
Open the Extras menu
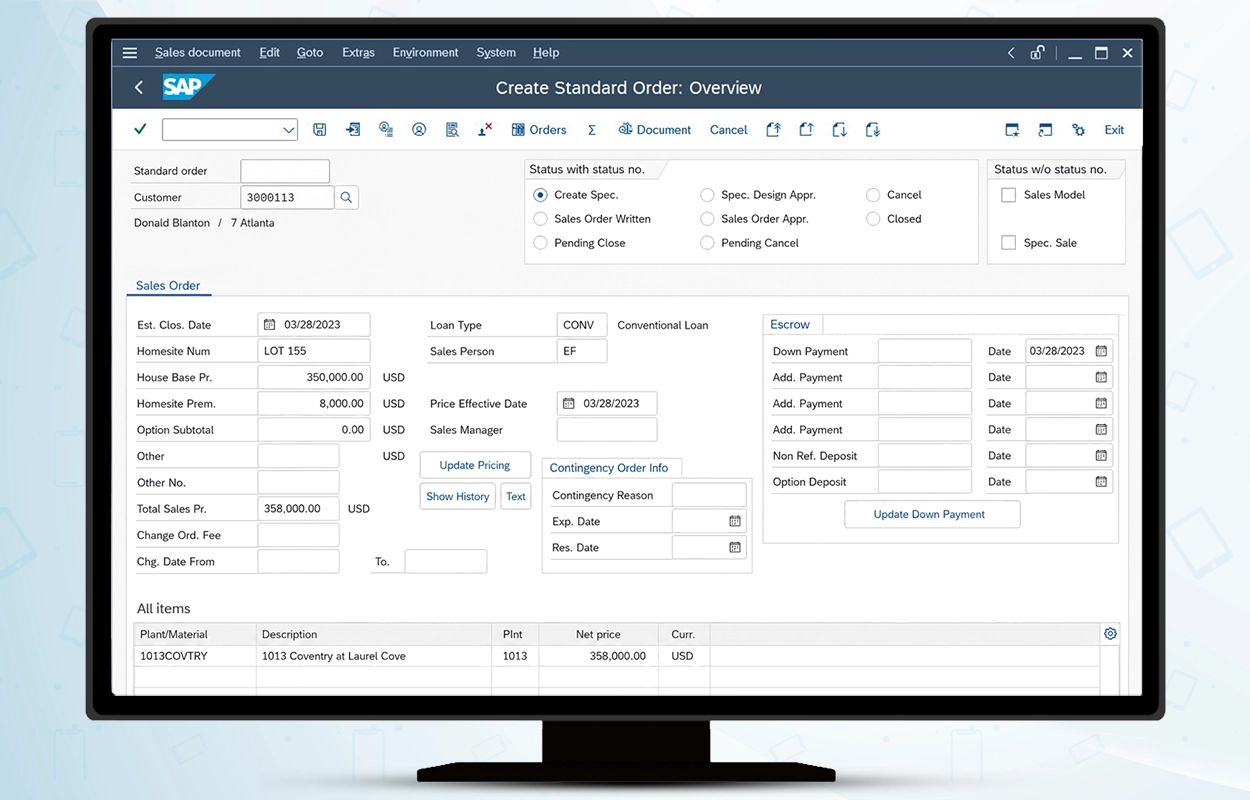pyautogui.click(x=358, y=53)
